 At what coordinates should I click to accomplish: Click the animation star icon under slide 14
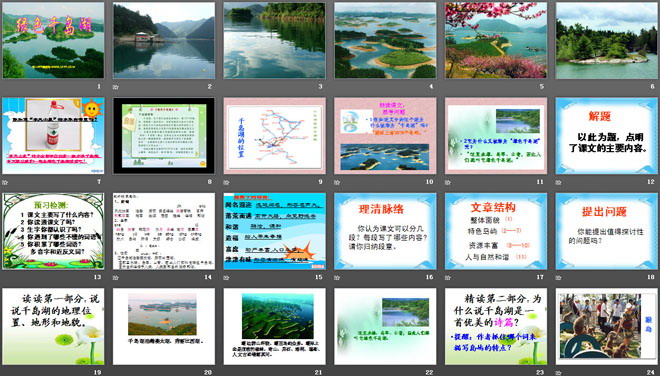(x=116, y=277)
